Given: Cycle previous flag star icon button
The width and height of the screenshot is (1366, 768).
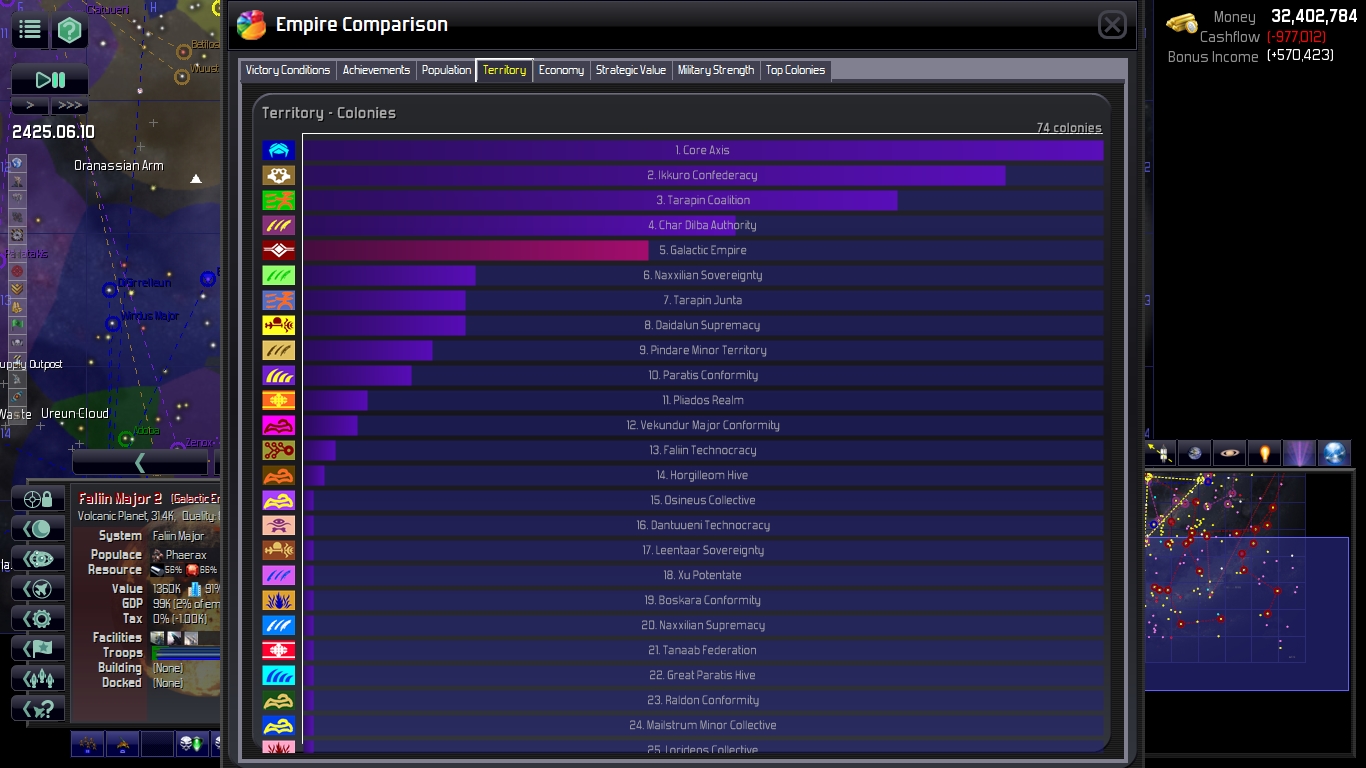Looking at the screenshot, I should point(39,648).
